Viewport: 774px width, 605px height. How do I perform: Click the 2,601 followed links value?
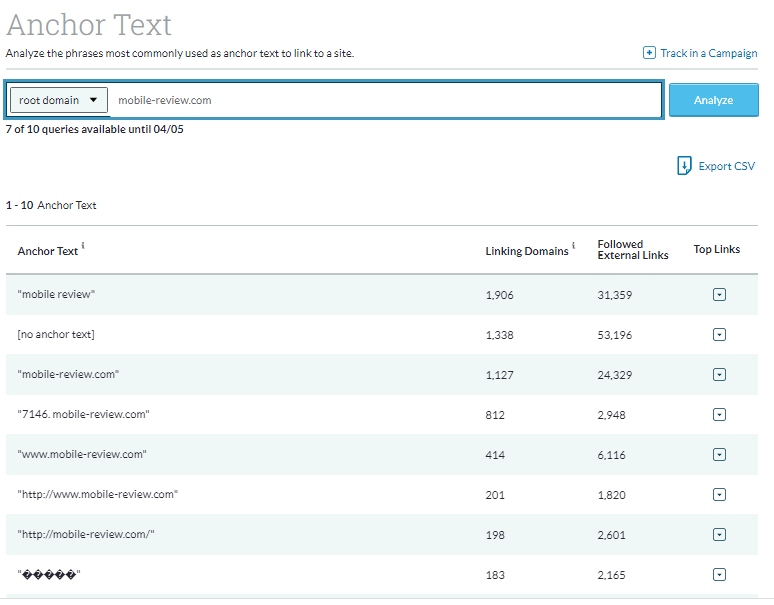click(x=612, y=535)
